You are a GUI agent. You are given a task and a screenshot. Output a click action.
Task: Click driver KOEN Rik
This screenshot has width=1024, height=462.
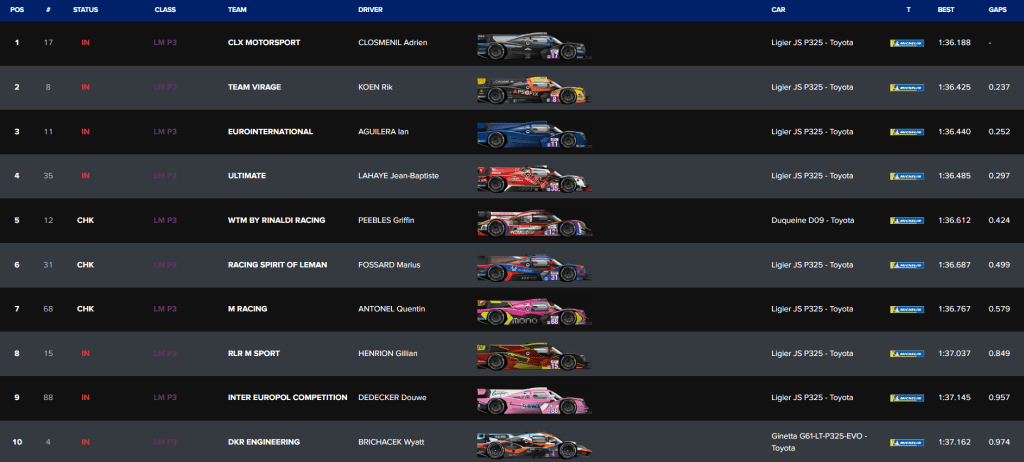[375, 87]
